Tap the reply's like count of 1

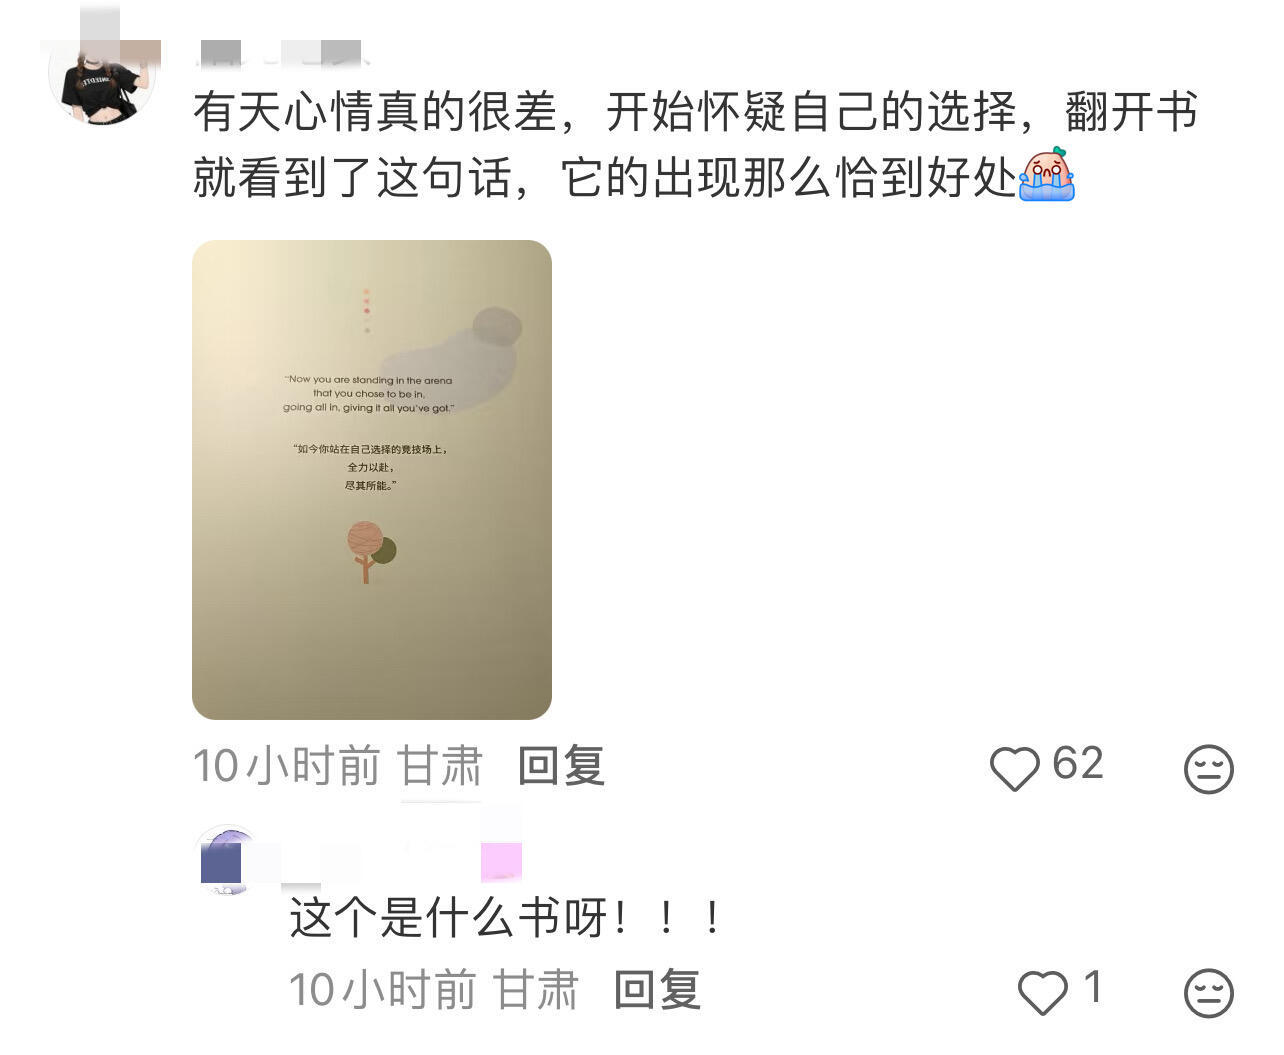1093,988
